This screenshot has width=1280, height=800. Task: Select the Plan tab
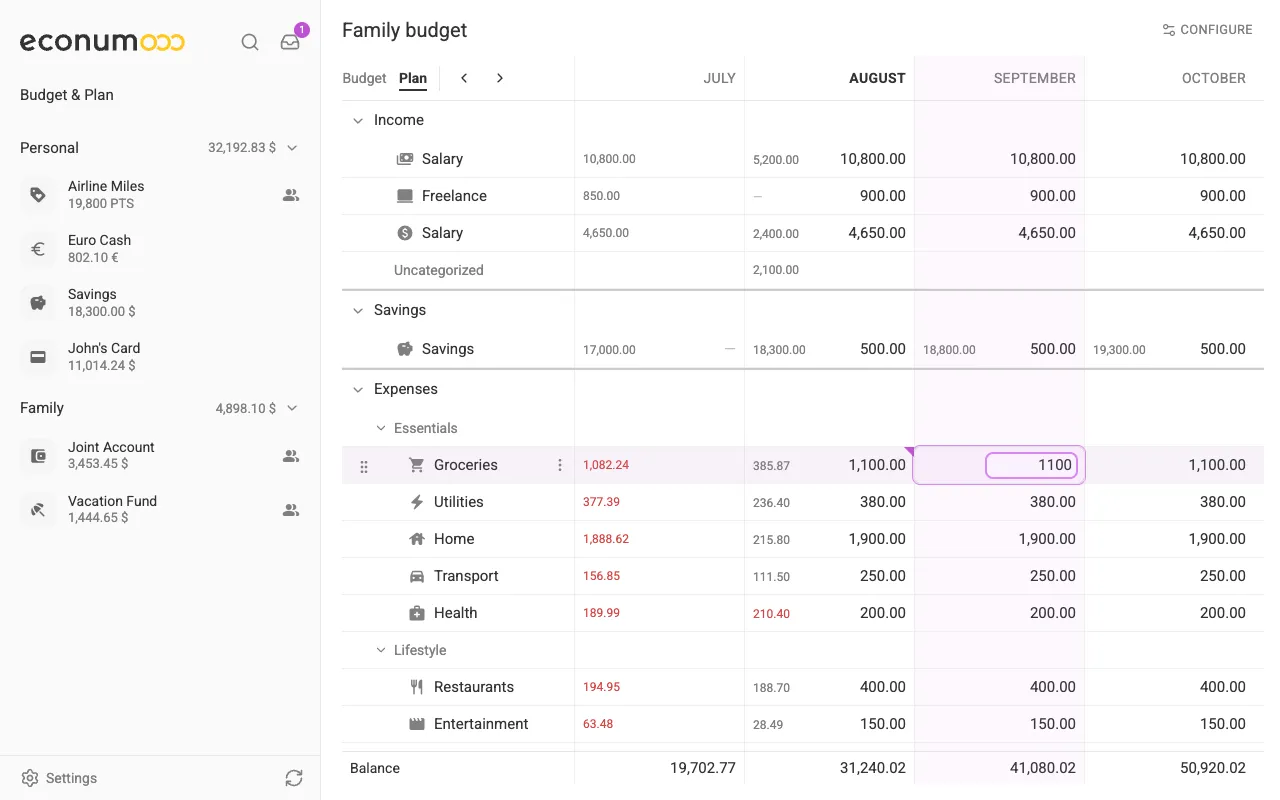point(413,78)
